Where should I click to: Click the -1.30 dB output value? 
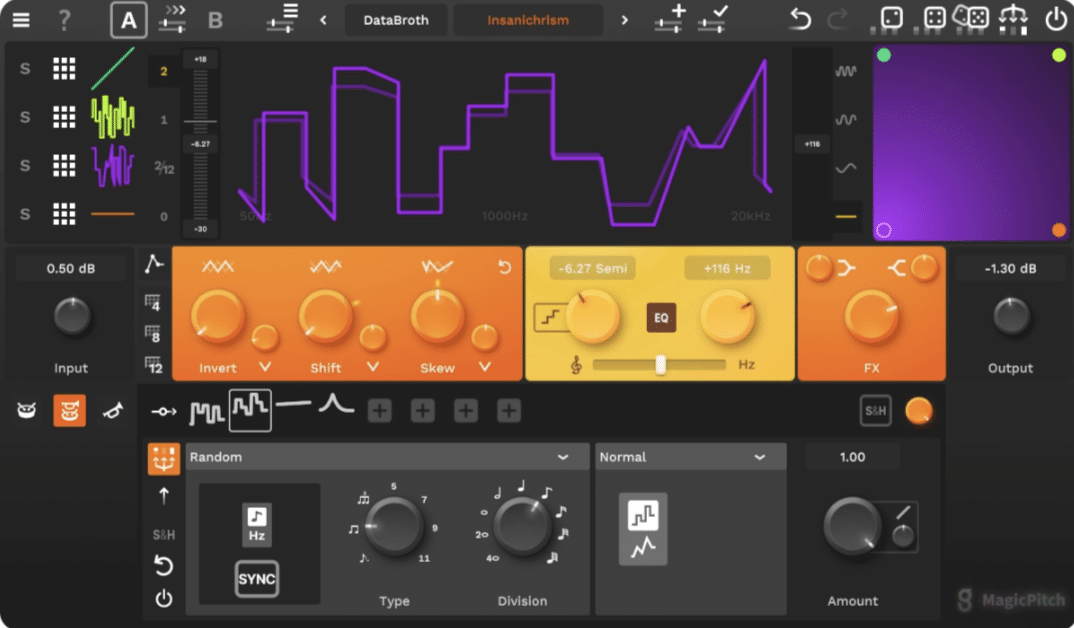(x=1010, y=268)
